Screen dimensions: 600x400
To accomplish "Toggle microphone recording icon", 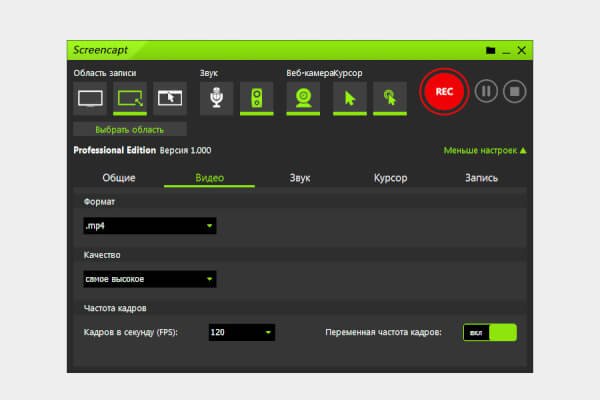I will click(217, 98).
